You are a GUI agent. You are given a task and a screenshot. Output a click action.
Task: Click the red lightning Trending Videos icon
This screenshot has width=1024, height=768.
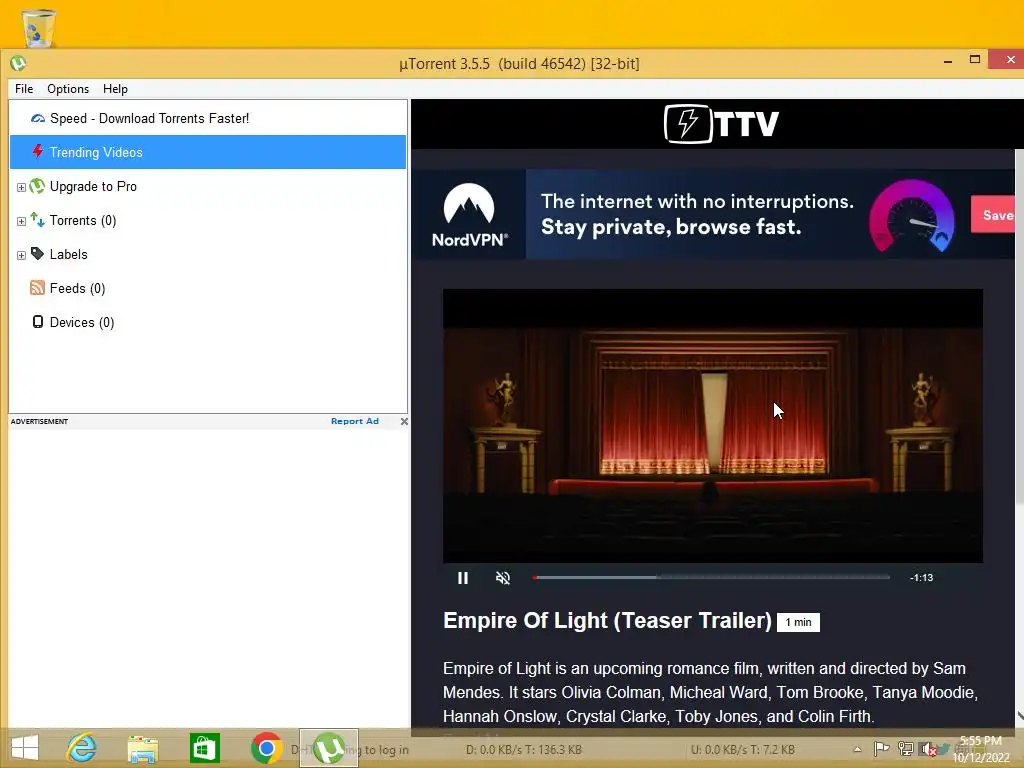pyautogui.click(x=38, y=152)
